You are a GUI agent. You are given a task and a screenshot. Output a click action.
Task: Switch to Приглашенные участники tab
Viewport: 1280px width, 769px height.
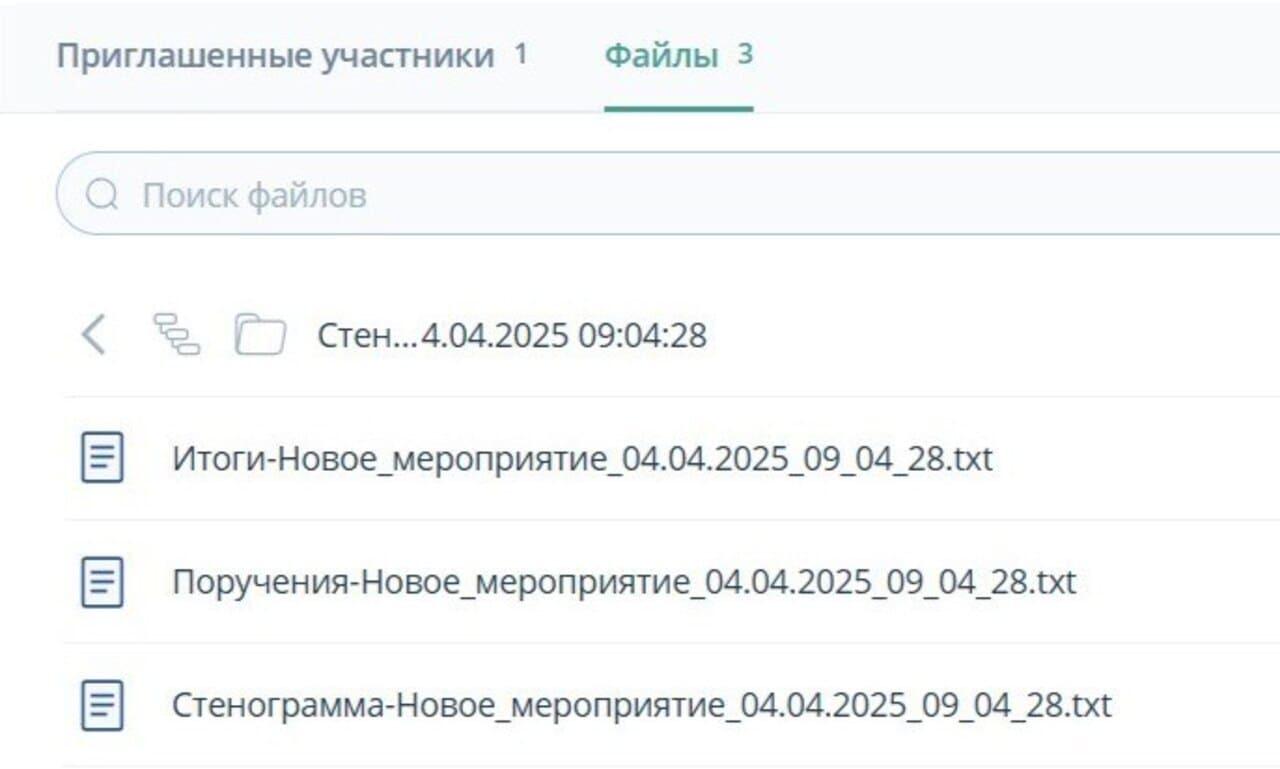tap(275, 56)
